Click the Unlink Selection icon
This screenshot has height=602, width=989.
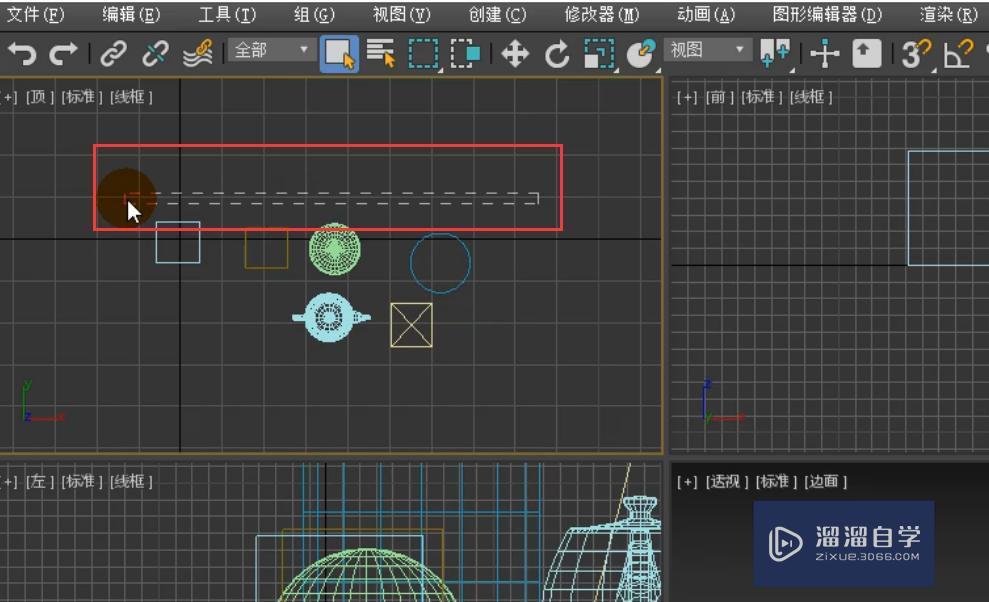(x=155, y=54)
